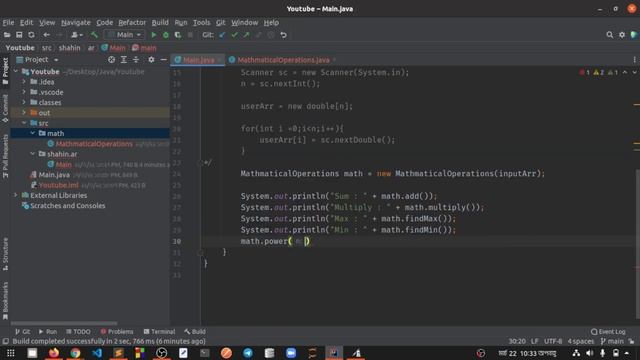Click the main git branch widget
Screen dimensions: 640x360
click(x=612, y=341)
